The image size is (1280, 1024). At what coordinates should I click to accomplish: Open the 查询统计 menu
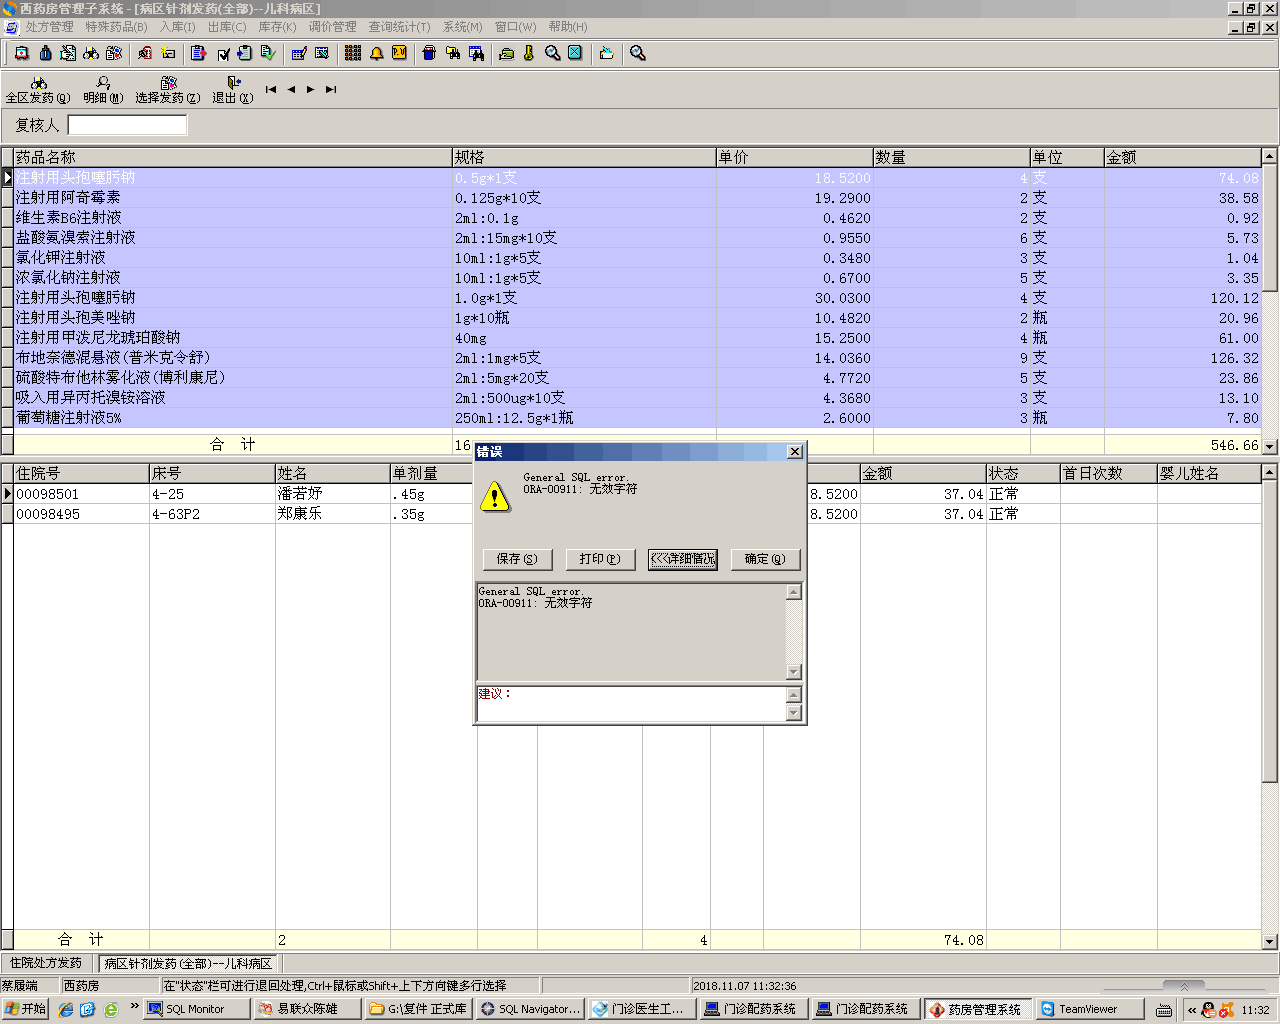399,27
